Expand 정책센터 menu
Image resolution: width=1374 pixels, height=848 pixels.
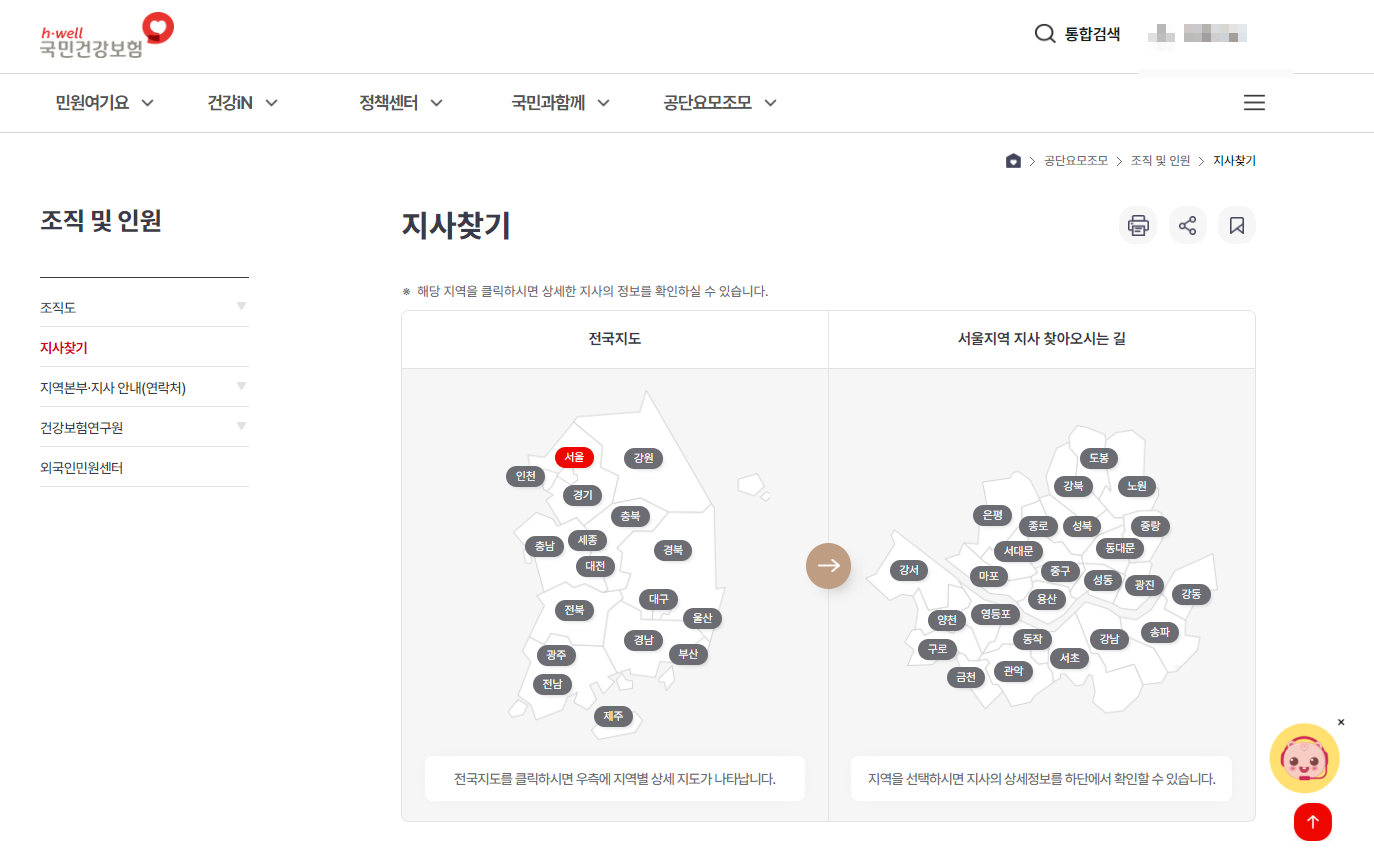[401, 102]
